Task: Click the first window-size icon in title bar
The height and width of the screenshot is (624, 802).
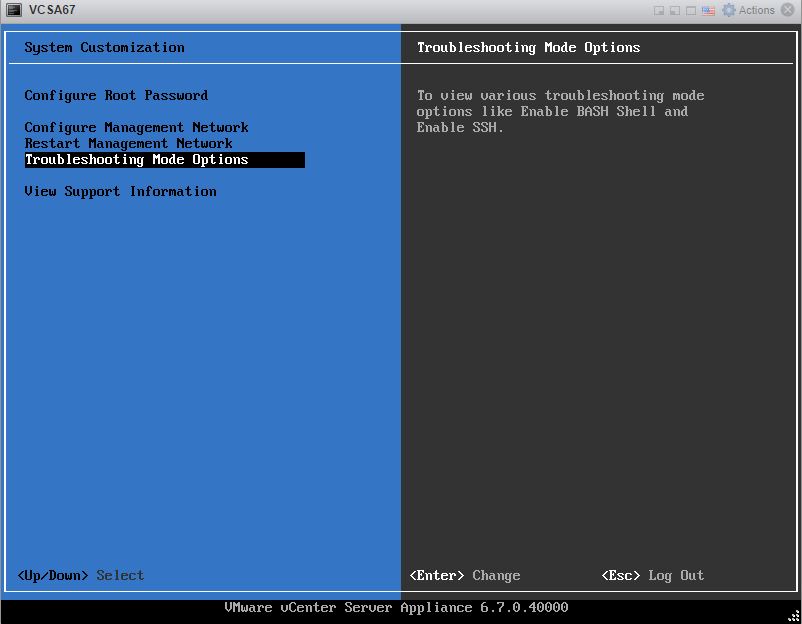Action: pyautogui.click(x=660, y=10)
